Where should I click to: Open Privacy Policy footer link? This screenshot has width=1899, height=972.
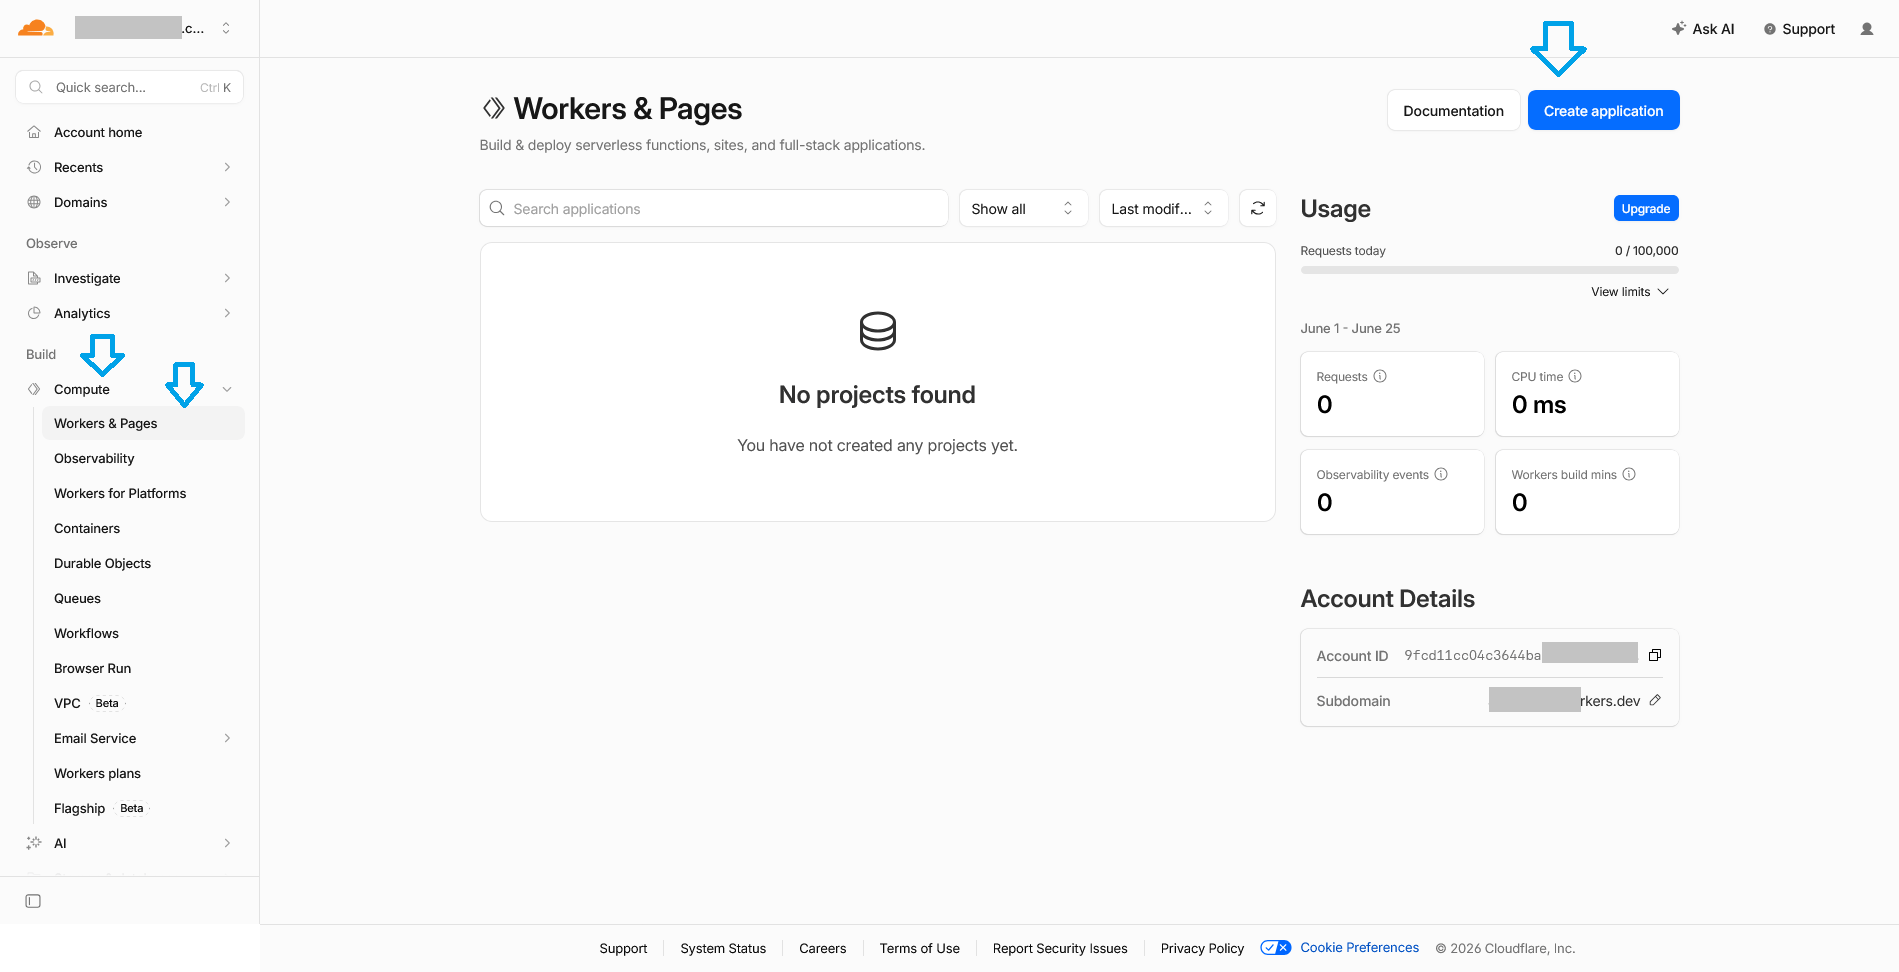tap(1202, 948)
